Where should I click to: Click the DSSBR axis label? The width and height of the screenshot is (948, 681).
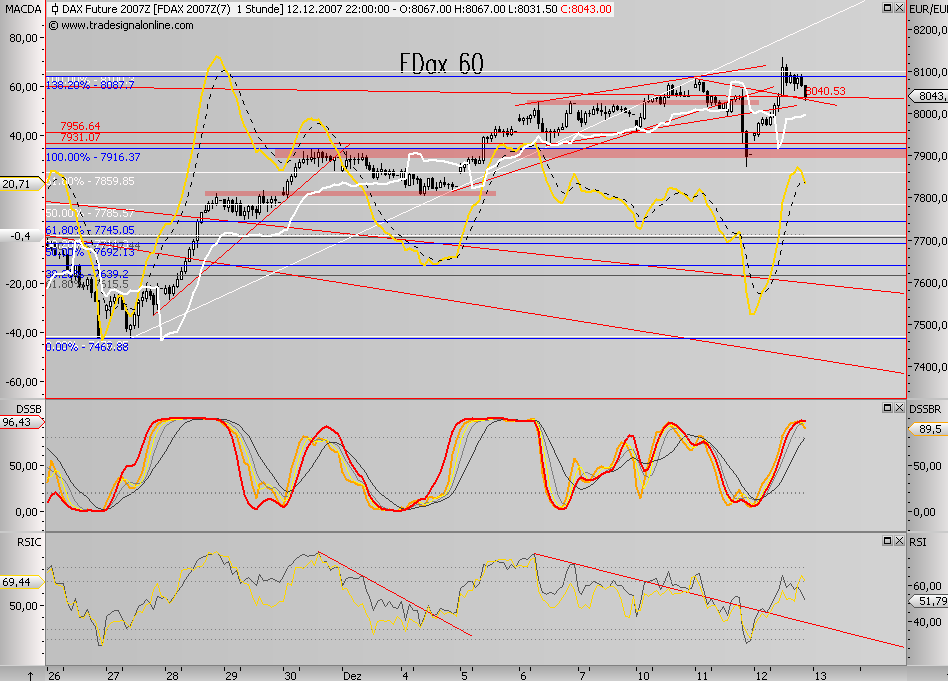pos(925,409)
